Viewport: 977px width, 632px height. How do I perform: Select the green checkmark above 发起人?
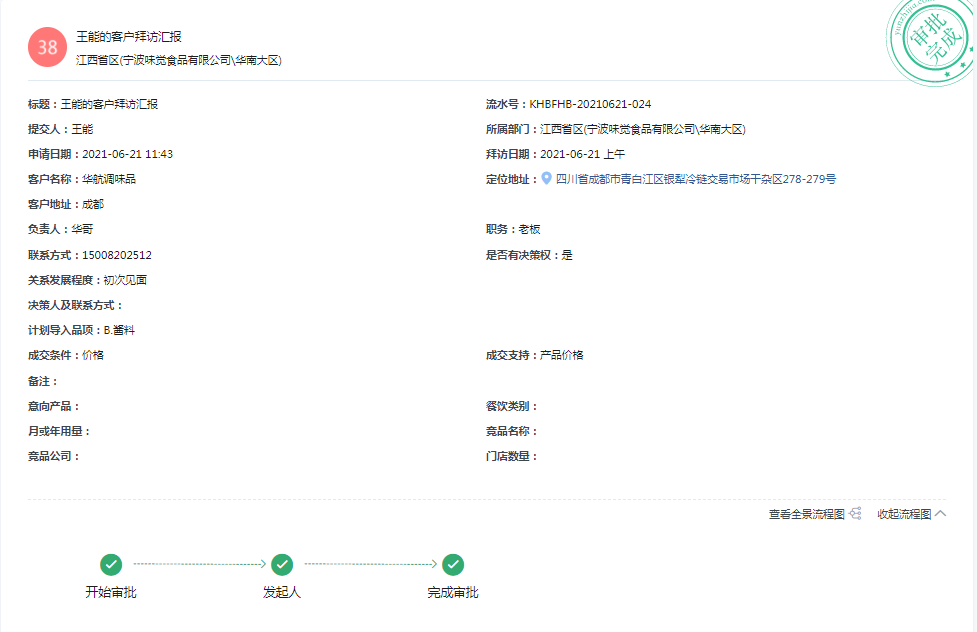pos(282,565)
